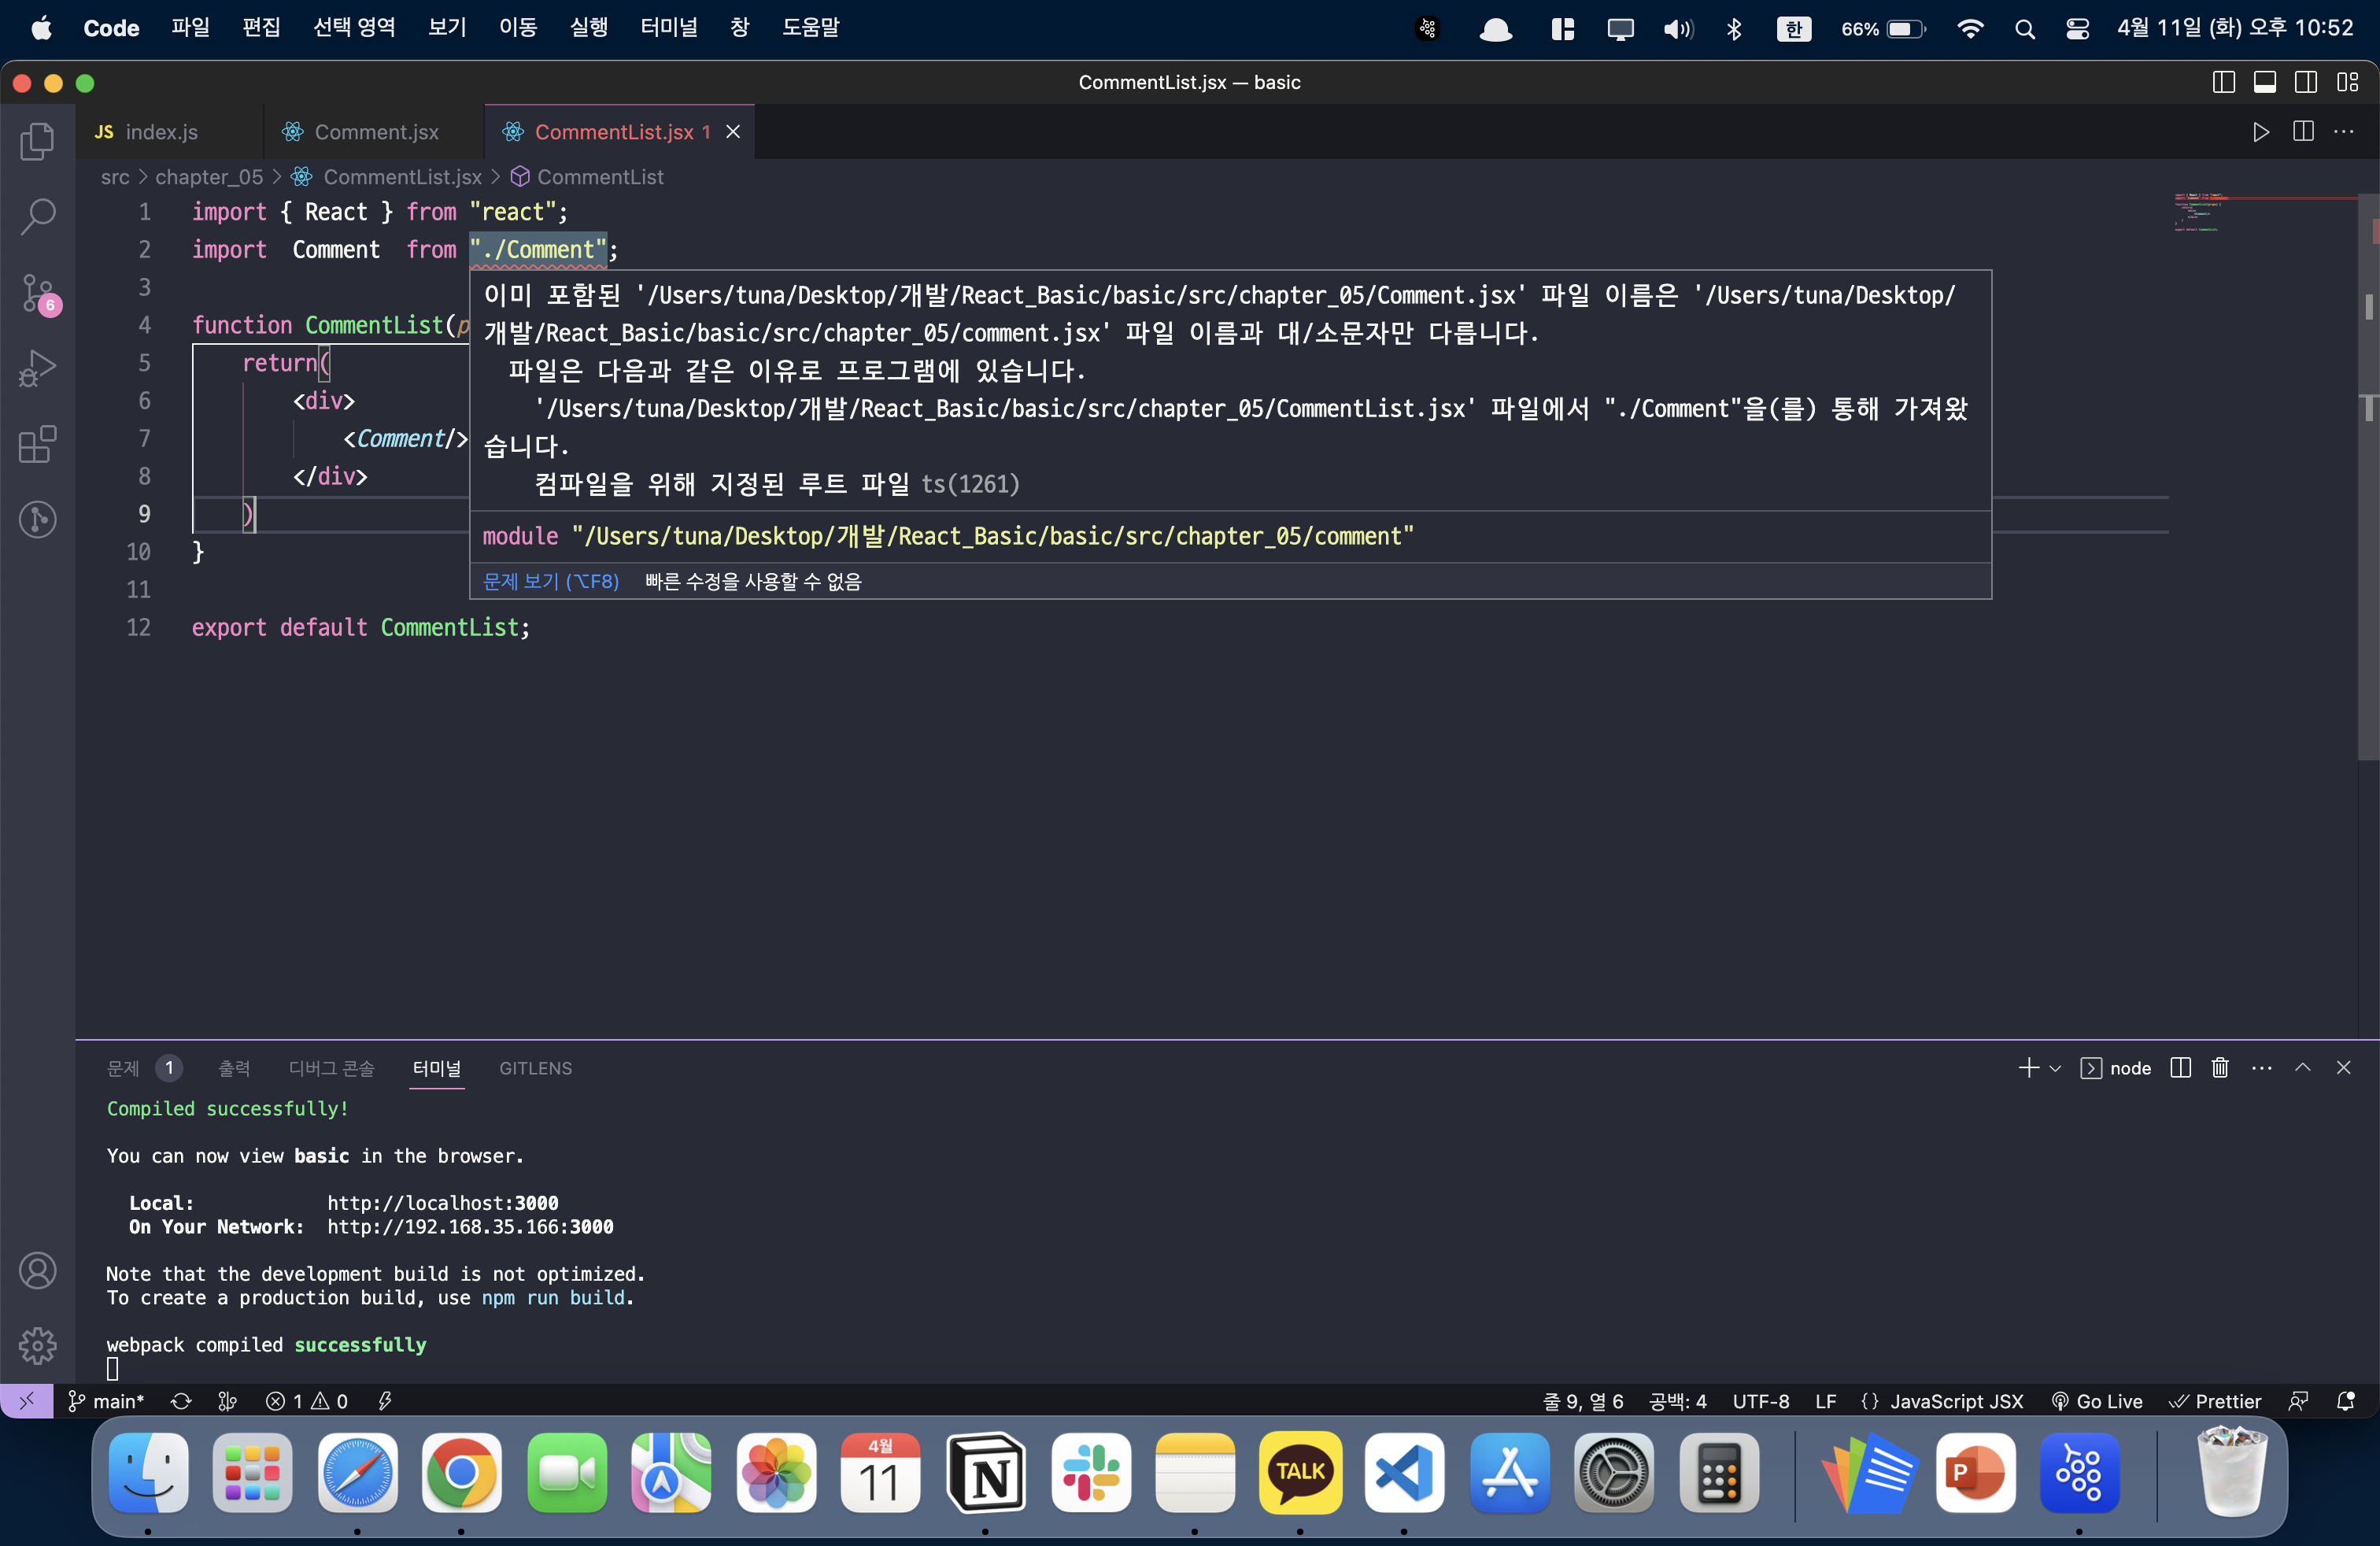
Task: Open the 파일 menu
Action: (x=190, y=27)
